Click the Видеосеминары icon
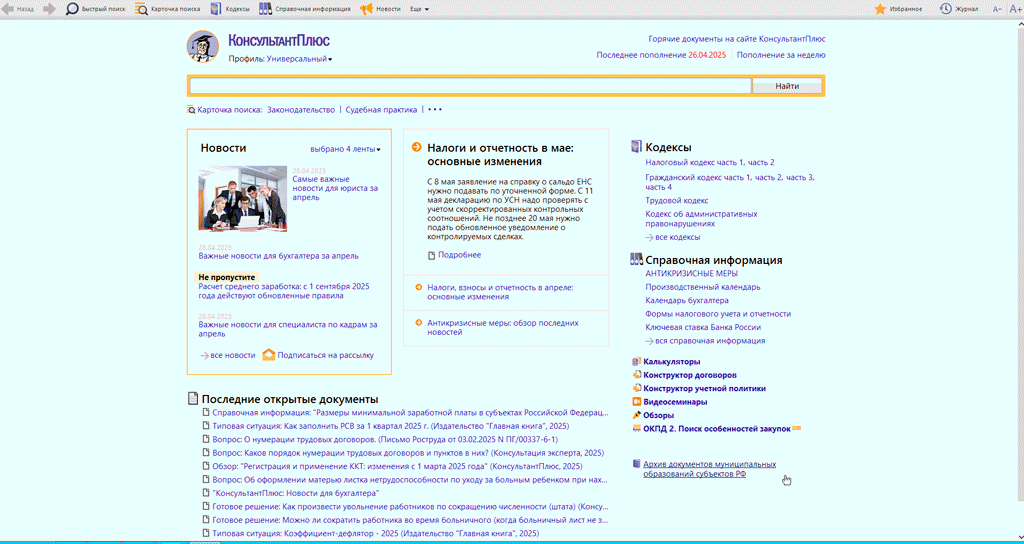 (x=637, y=402)
